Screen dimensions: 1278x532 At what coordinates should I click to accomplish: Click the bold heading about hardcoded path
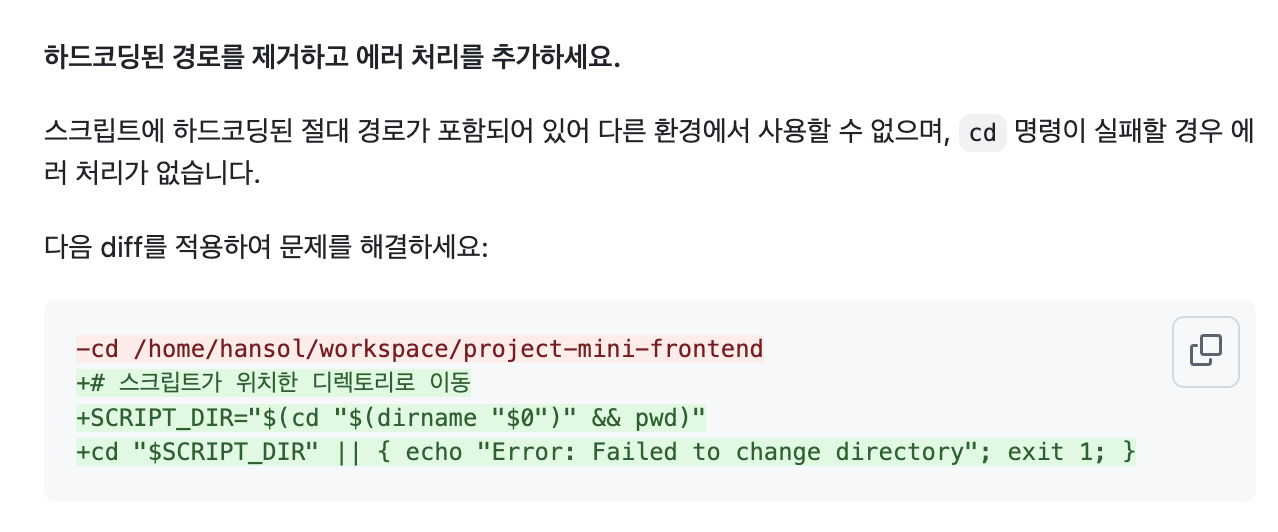332,56
